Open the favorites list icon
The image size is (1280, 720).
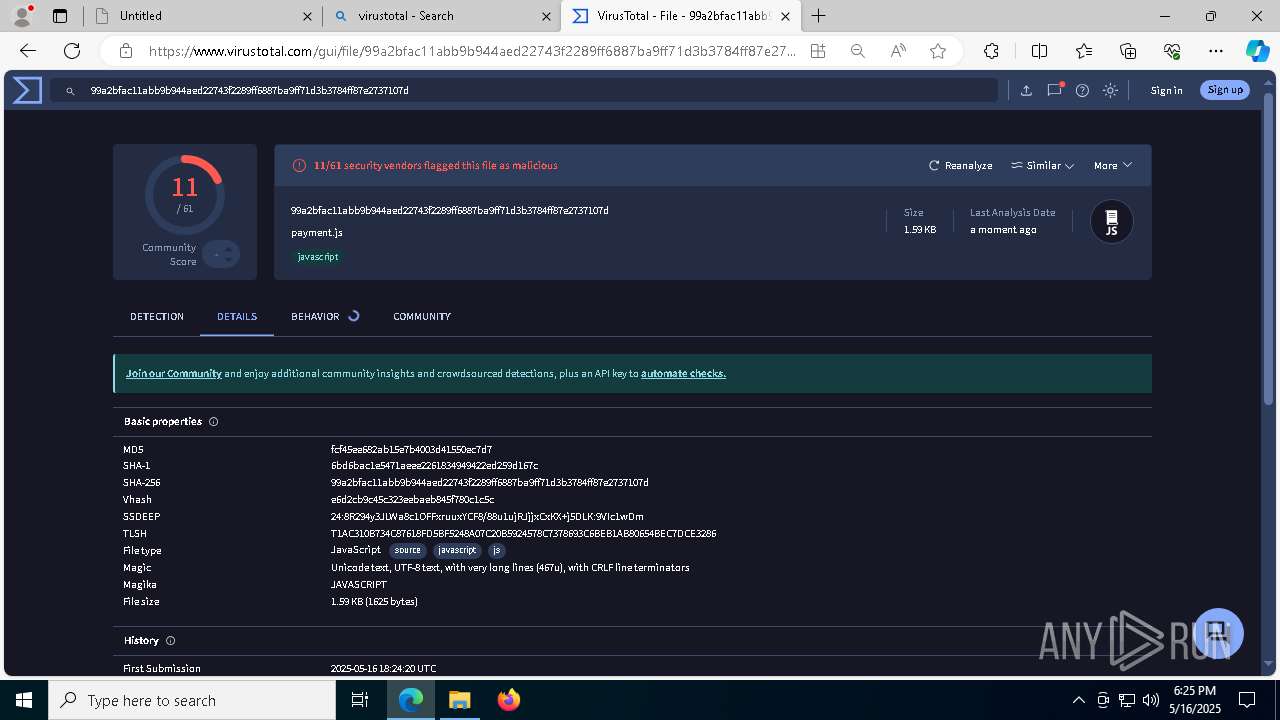[x=1084, y=51]
